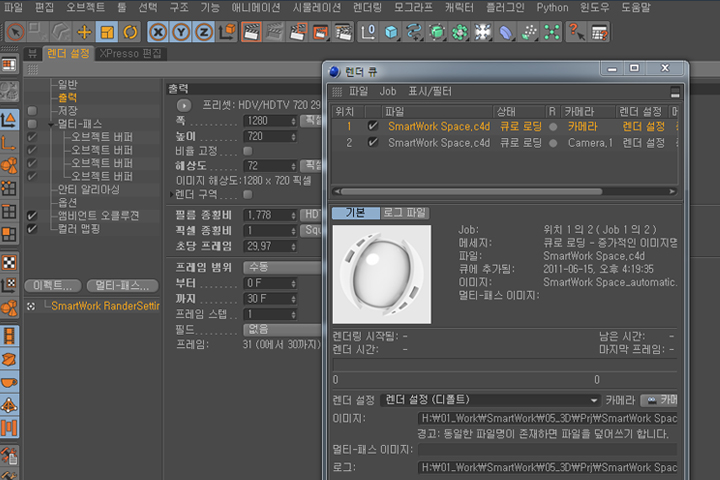
Task: Click the render queue horizontal scrollbar
Action: pyautogui.click(x=471, y=192)
